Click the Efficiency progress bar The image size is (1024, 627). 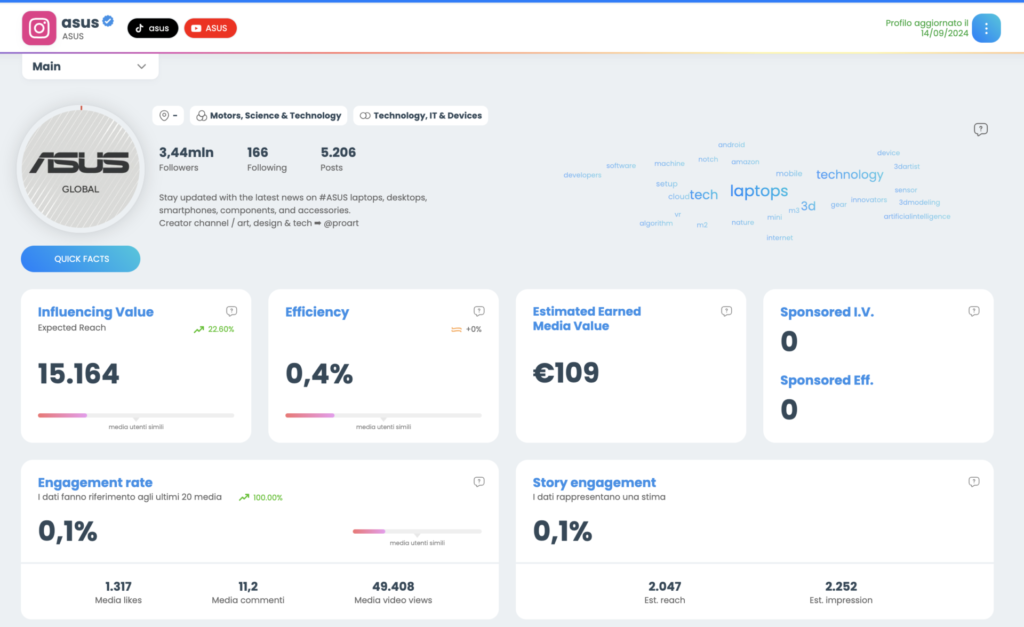coord(383,415)
